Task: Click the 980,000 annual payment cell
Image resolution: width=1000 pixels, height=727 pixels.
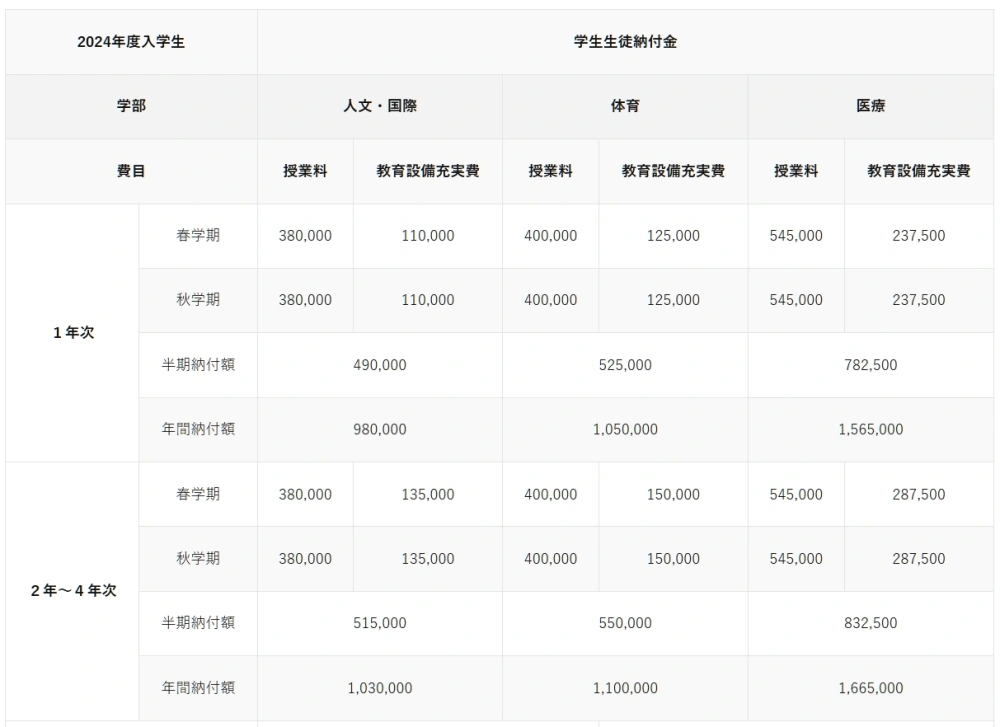Action: pyautogui.click(x=379, y=429)
